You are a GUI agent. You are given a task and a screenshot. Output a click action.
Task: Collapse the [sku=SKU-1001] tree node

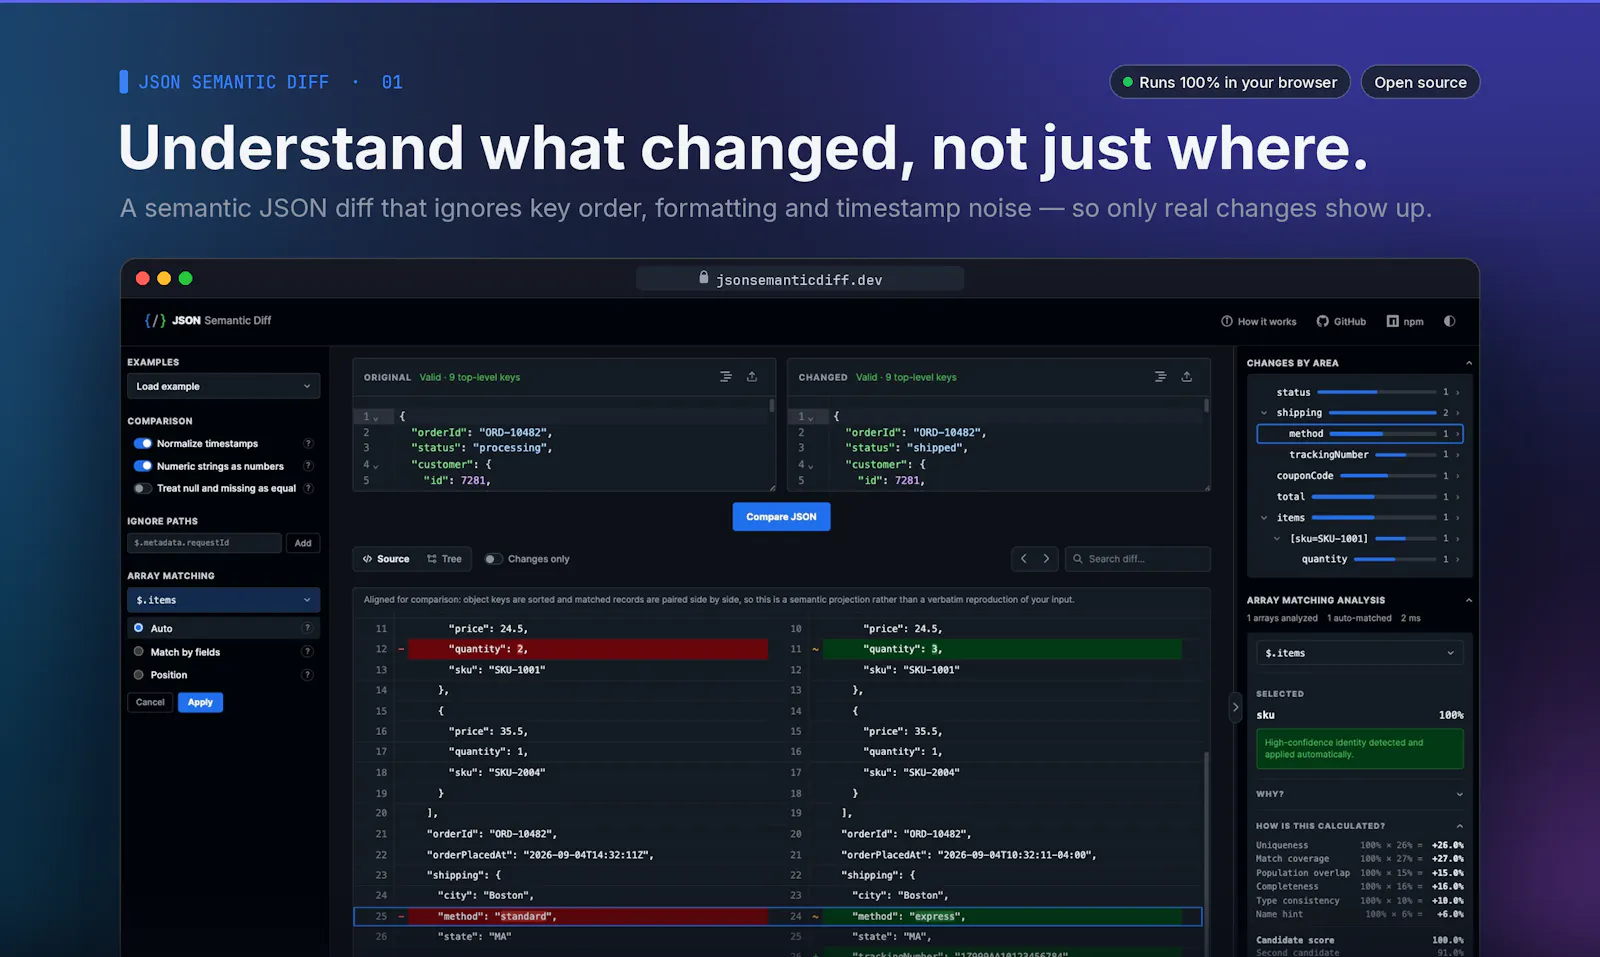click(1277, 539)
